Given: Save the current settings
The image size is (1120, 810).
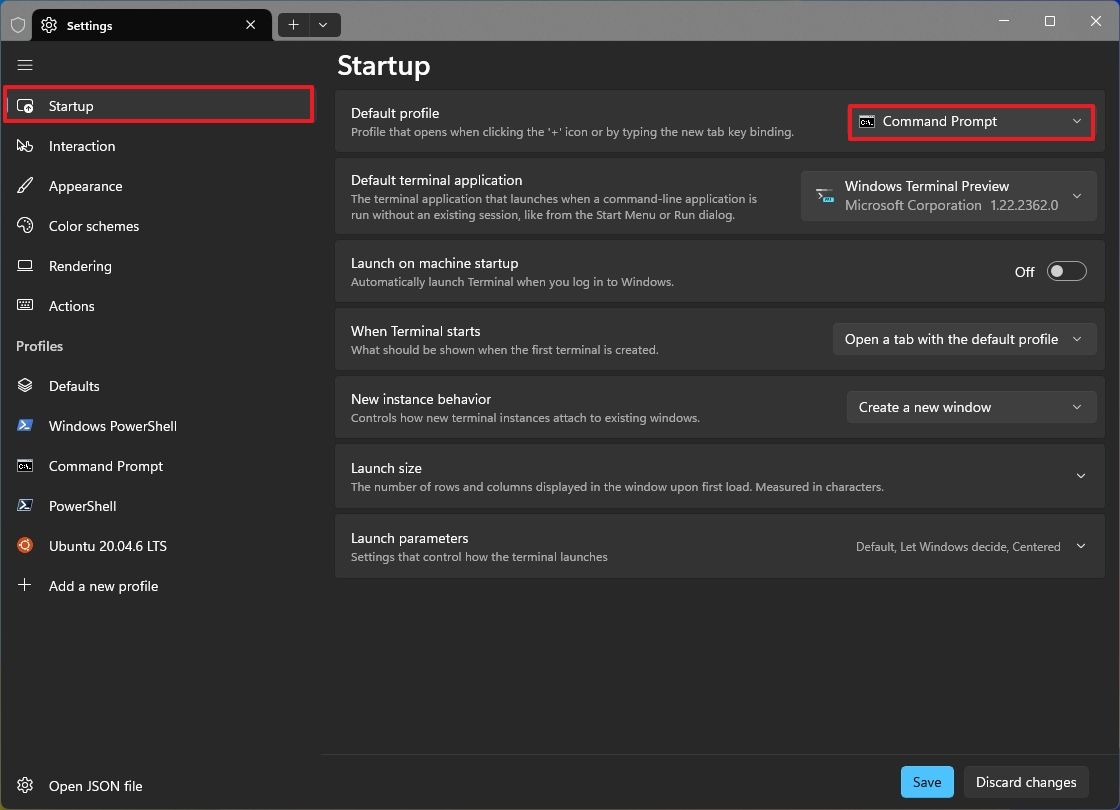Looking at the screenshot, I should coord(926,782).
